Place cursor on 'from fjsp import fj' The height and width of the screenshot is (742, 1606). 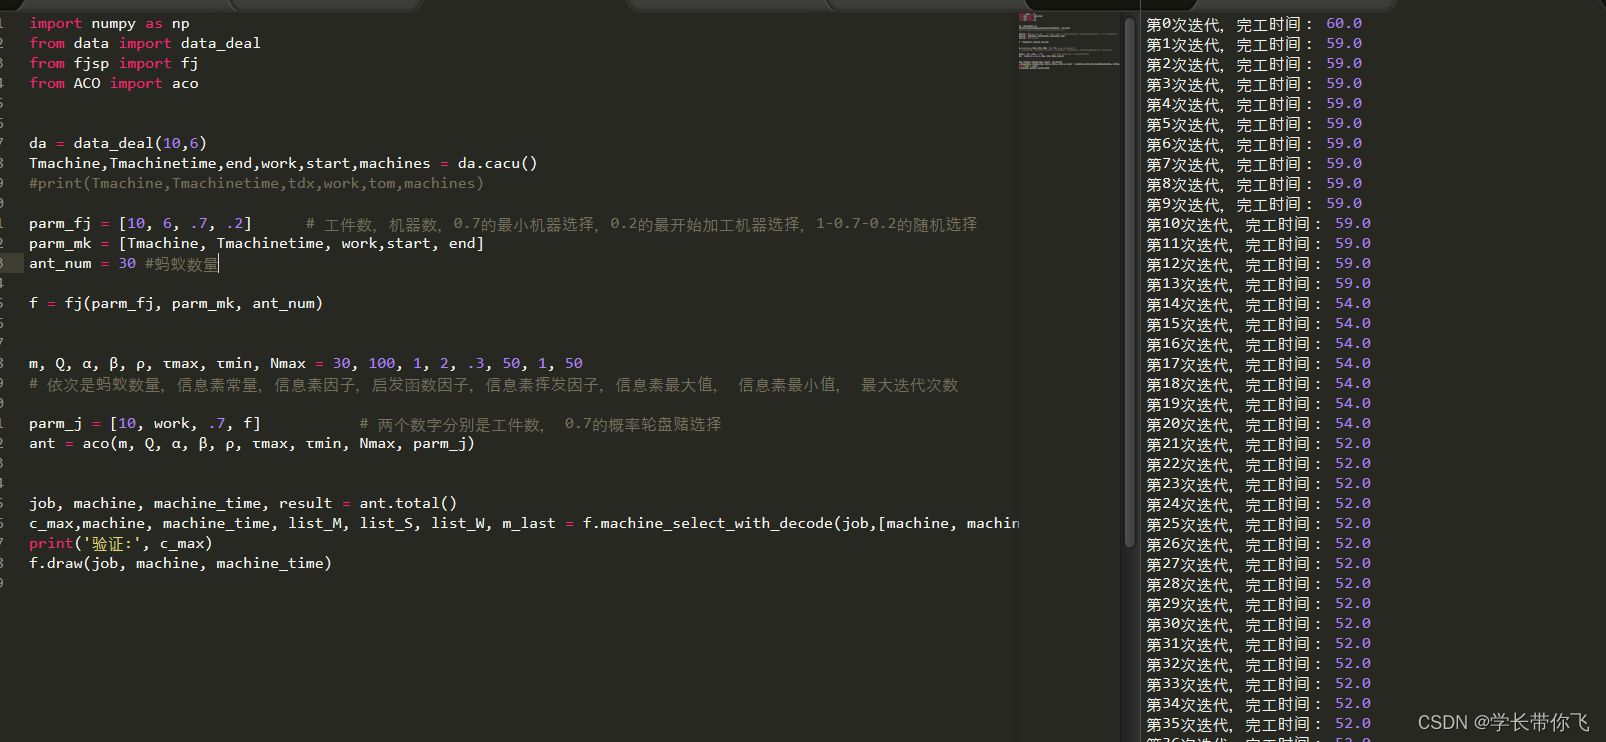(x=114, y=63)
